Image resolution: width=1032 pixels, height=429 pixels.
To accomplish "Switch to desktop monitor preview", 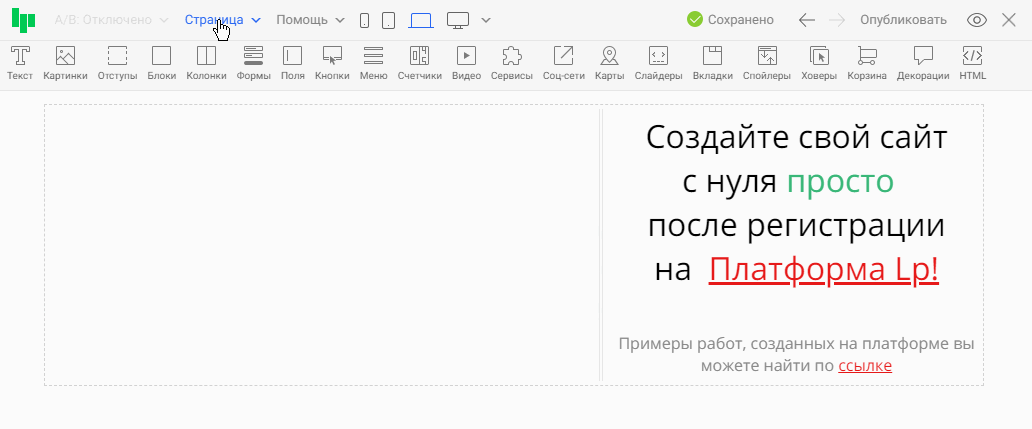I will pos(457,20).
